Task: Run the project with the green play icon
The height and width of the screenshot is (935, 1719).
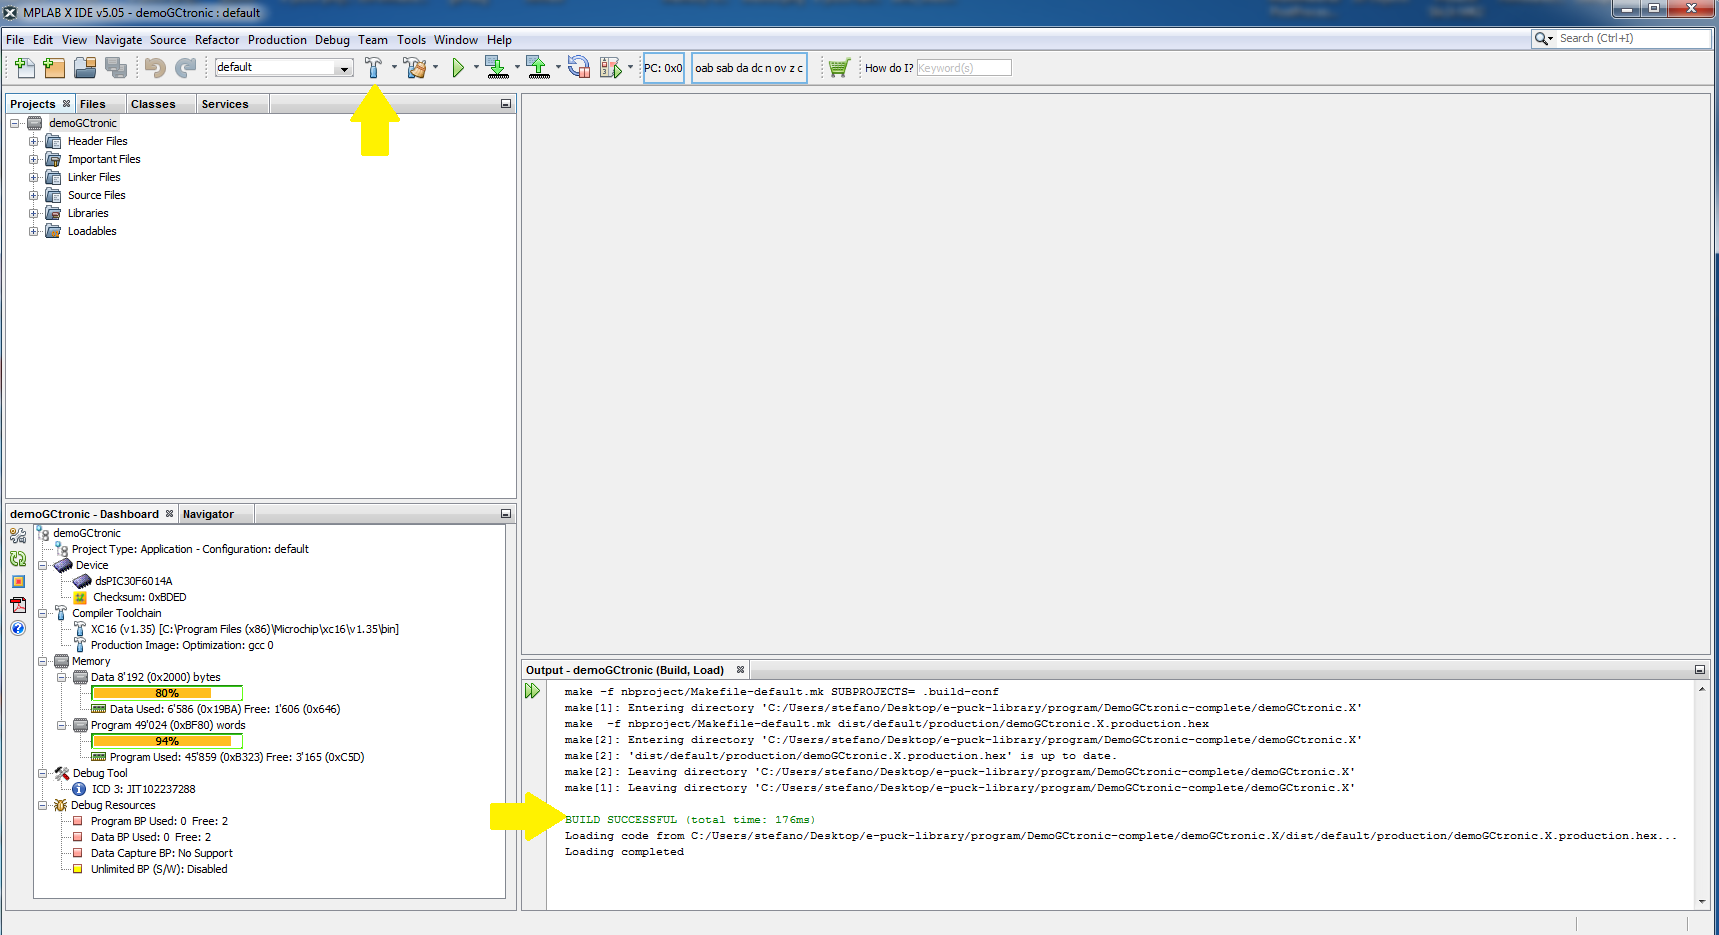Action: 458,68
